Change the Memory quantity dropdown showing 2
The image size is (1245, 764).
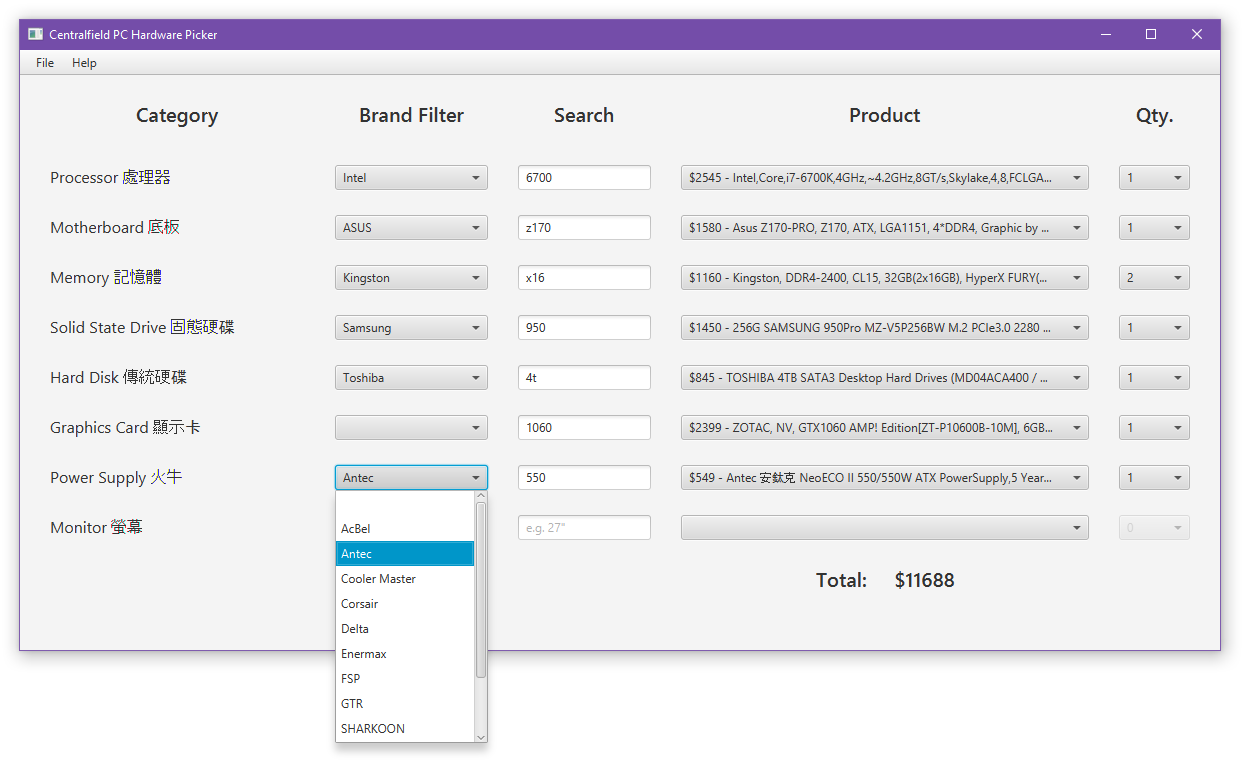[x=1154, y=278]
